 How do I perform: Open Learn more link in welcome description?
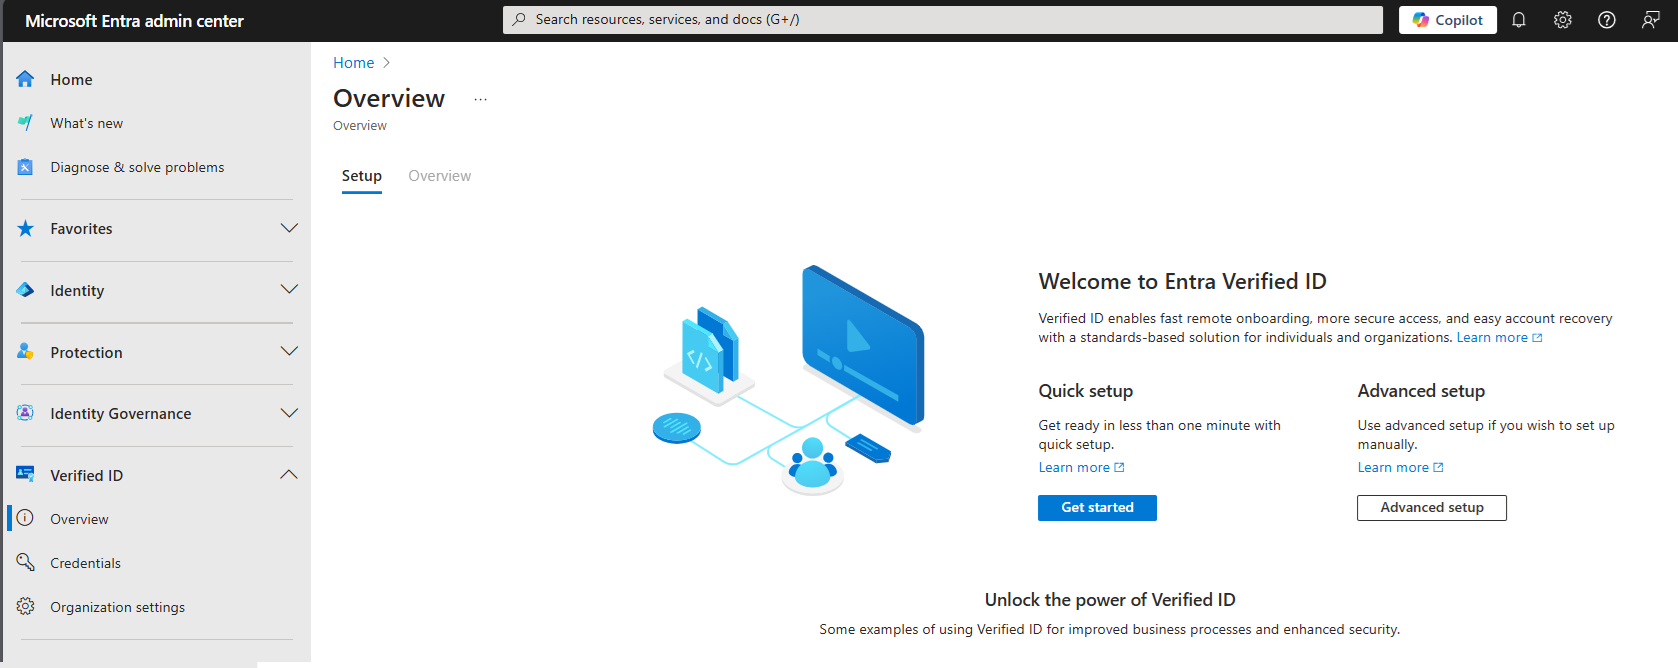tap(1499, 338)
